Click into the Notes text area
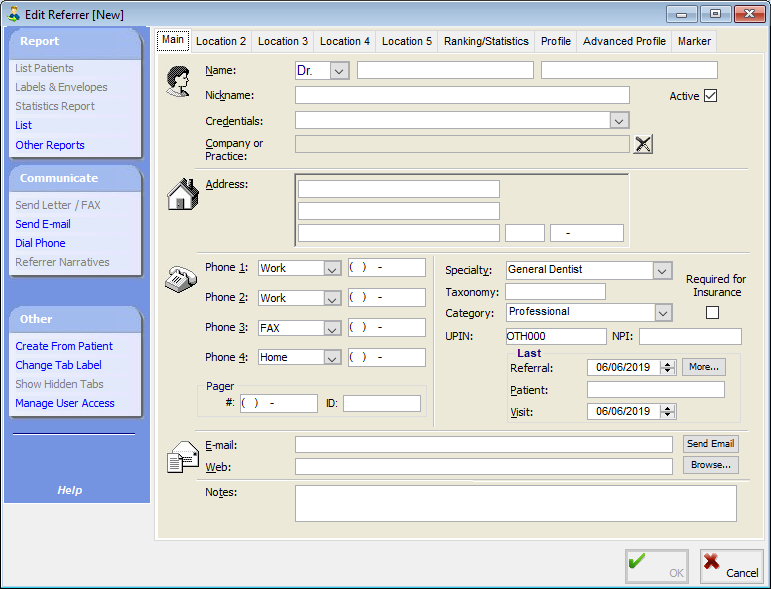 click(x=515, y=503)
